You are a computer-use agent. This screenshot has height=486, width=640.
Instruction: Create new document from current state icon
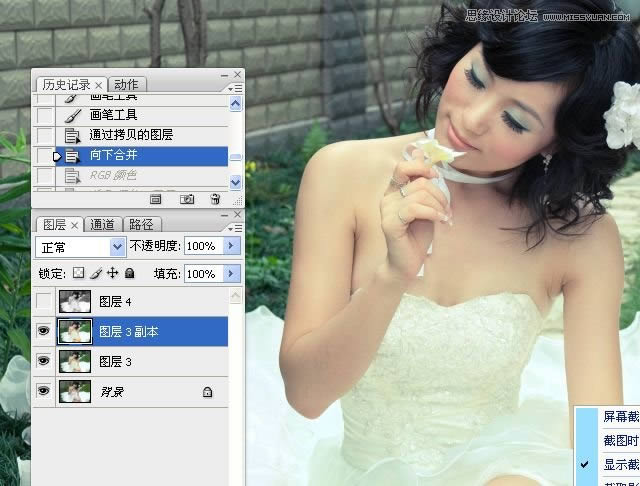(156, 199)
